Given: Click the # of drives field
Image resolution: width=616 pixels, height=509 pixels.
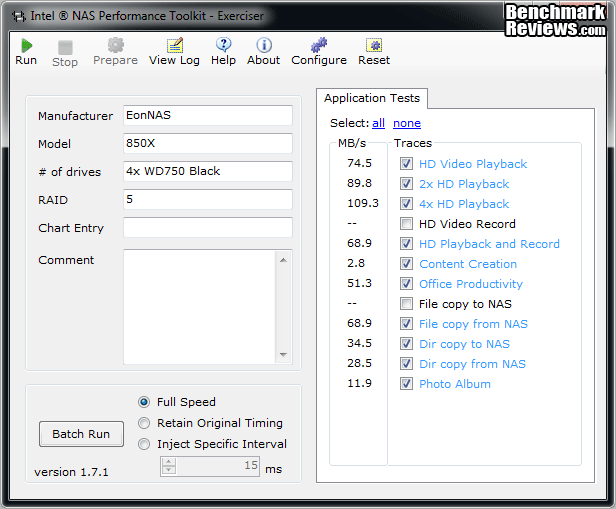Looking at the screenshot, I should pos(208,171).
